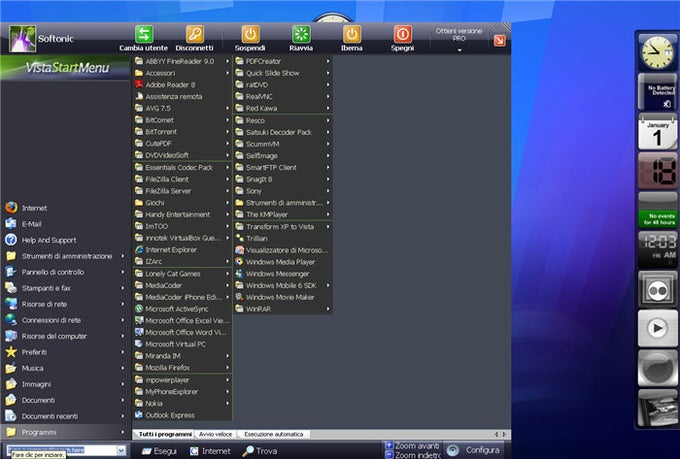Click the play button sidebar widget
Image resolution: width=680 pixels, height=459 pixels.
(657, 328)
